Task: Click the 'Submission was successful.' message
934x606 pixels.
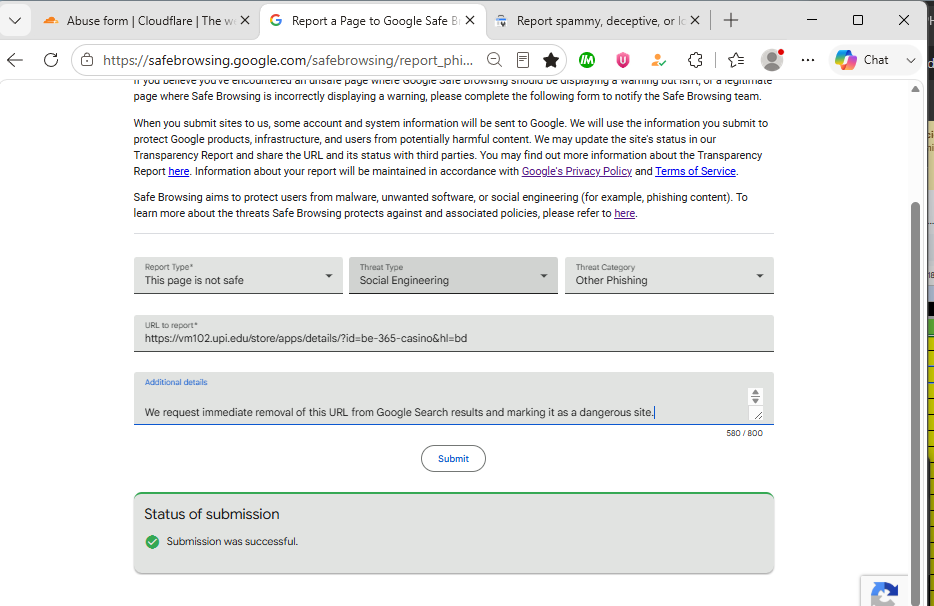Action: (x=232, y=542)
